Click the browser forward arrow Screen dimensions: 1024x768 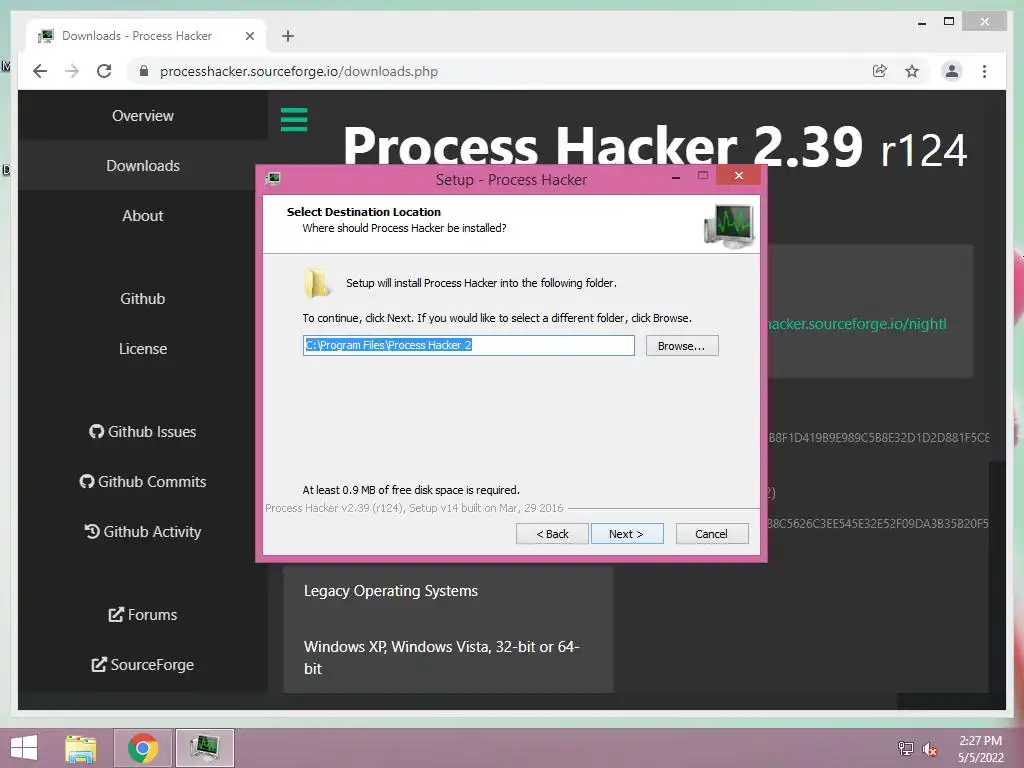72,71
